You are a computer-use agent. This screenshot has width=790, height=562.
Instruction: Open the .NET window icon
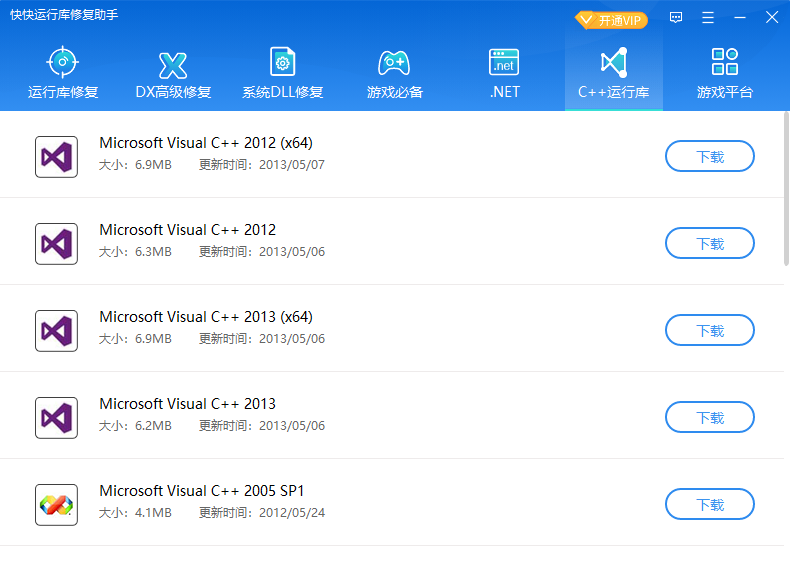(504, 62)
